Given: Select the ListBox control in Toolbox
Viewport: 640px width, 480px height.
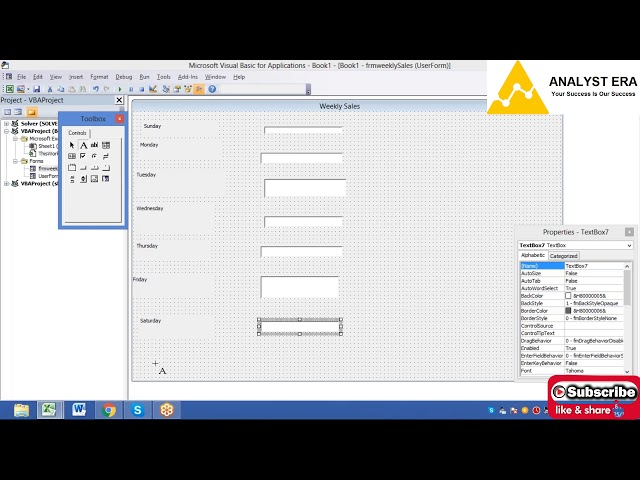Looking at the screenshot, I should 72,156.
